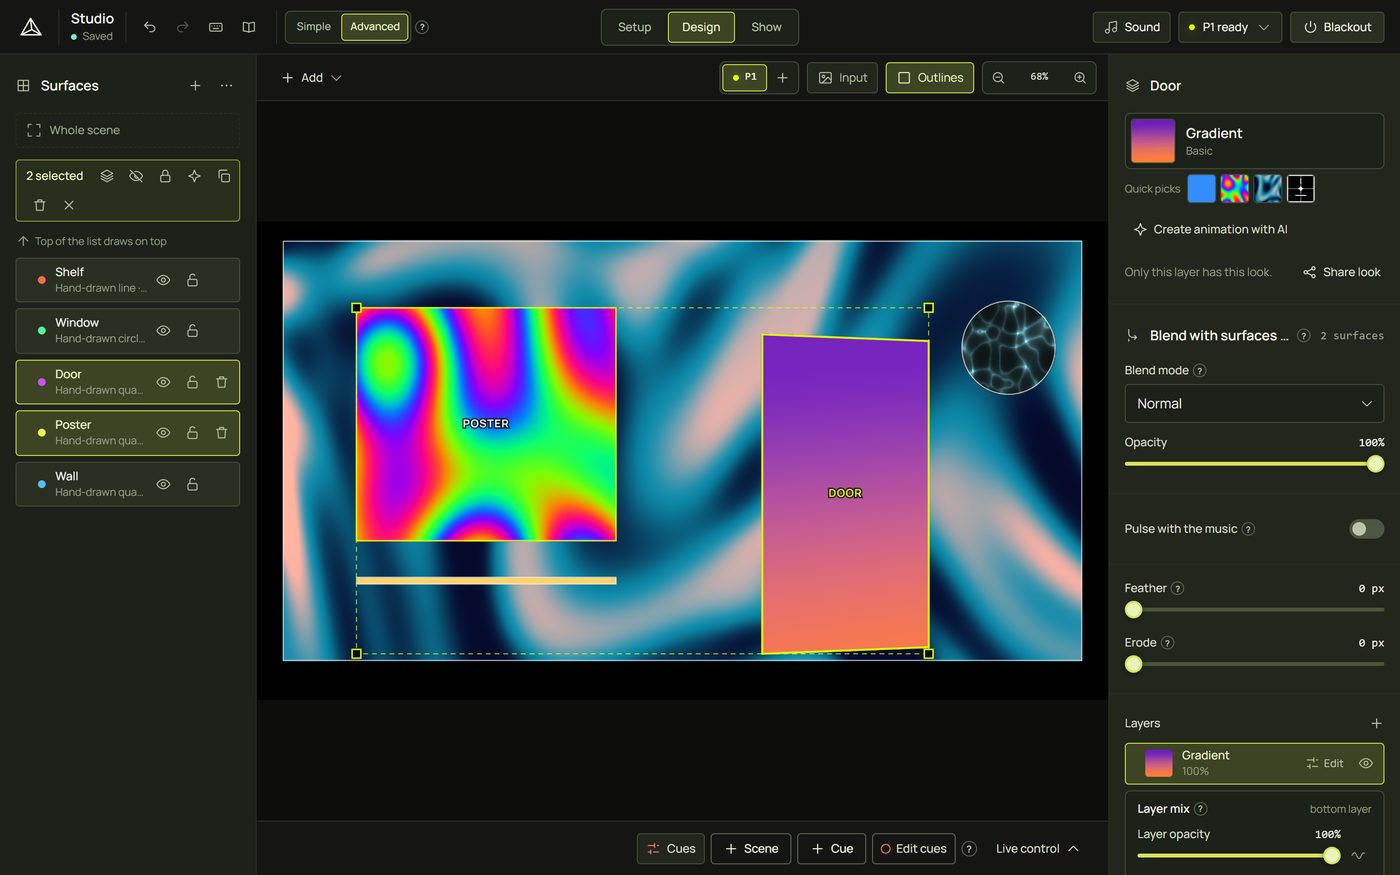The height and width of the screenshot is (875, 1400).
Task: Click the AI sparkle icon in selection bar
Action: click(194, 176)
